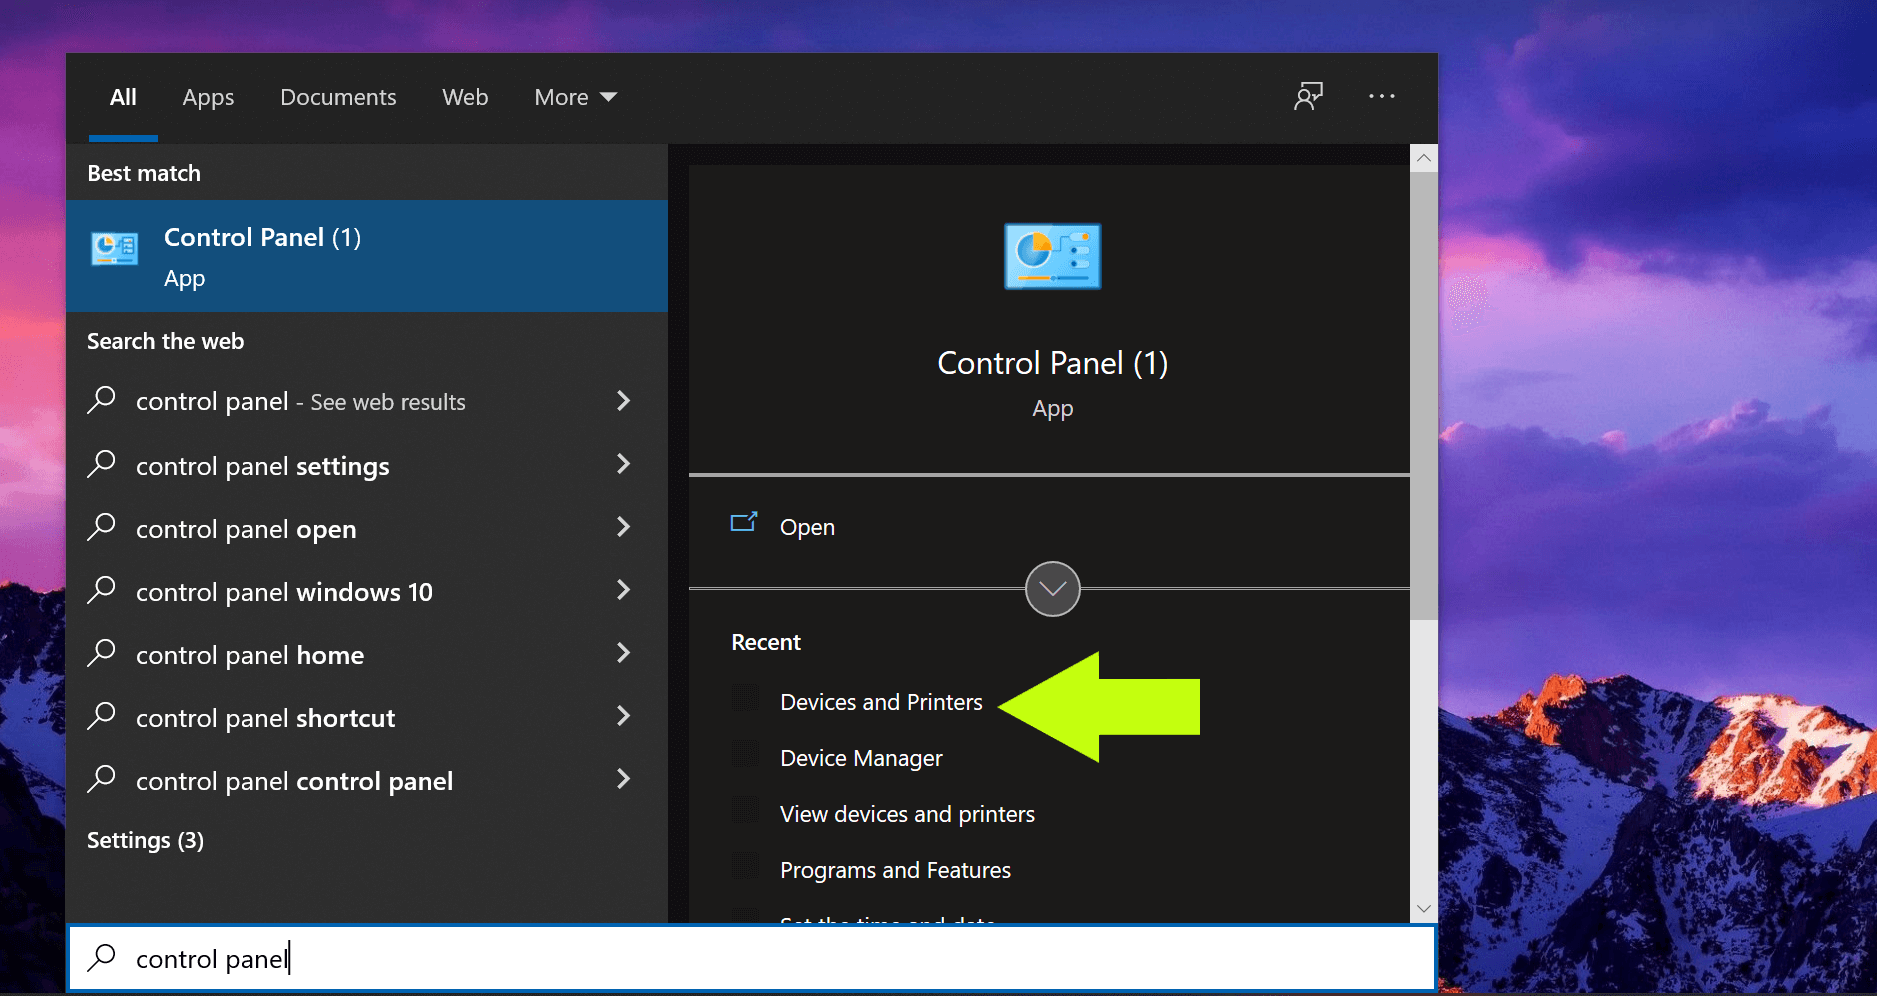Open Devices and Printers from Recent

pyautogui.click(x=881, y=702)
